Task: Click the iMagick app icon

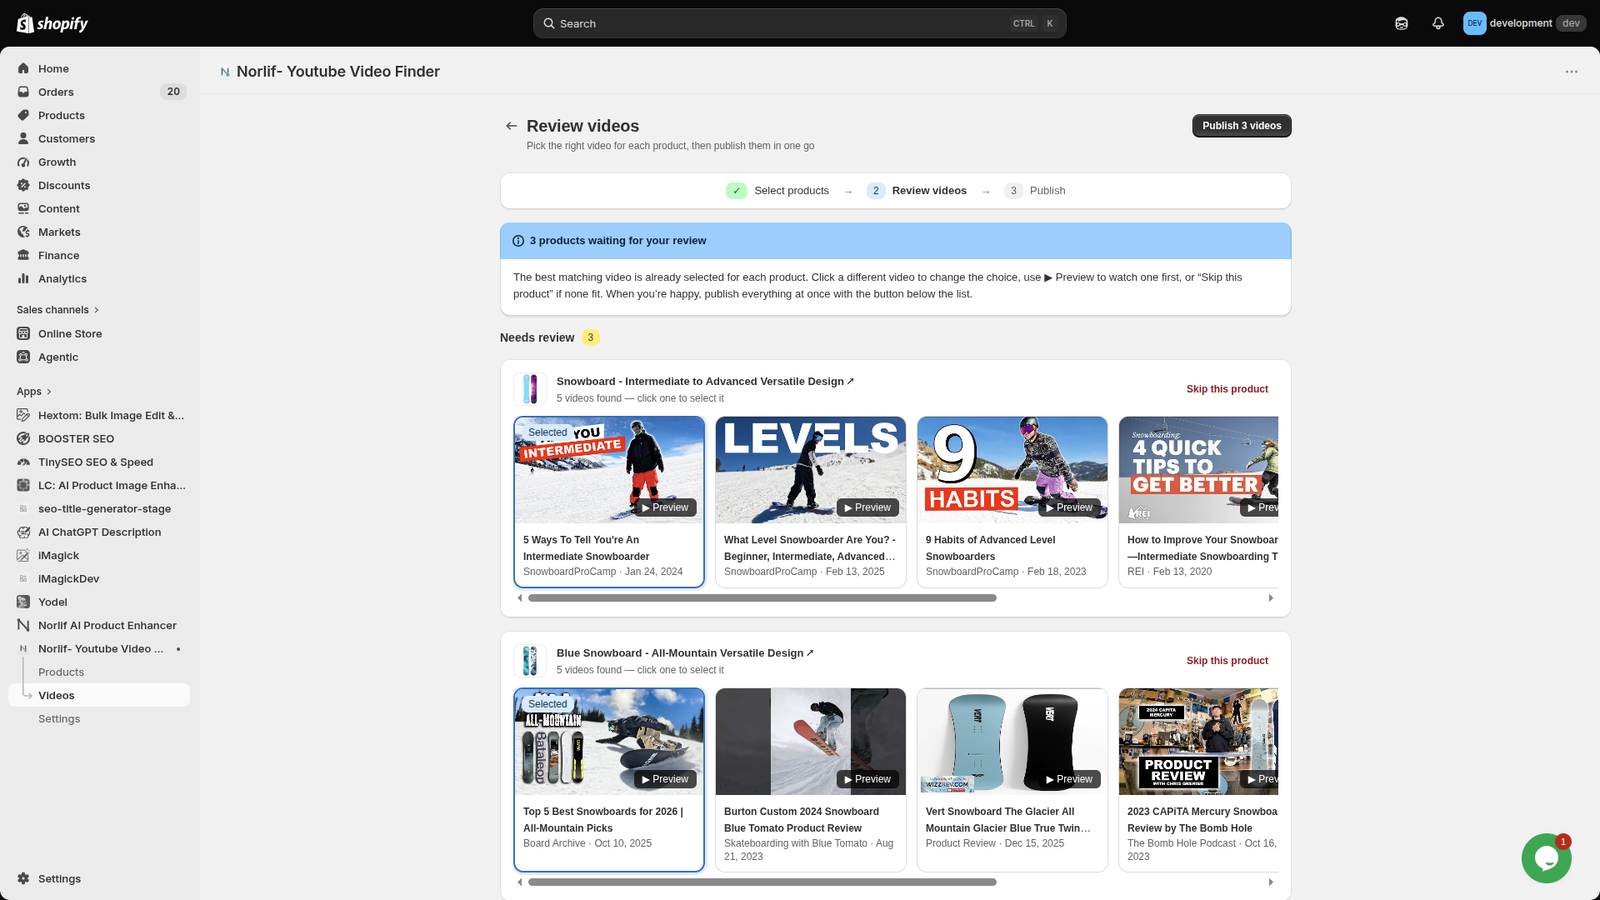Action: pyautogui.click(x=24, y=555)
